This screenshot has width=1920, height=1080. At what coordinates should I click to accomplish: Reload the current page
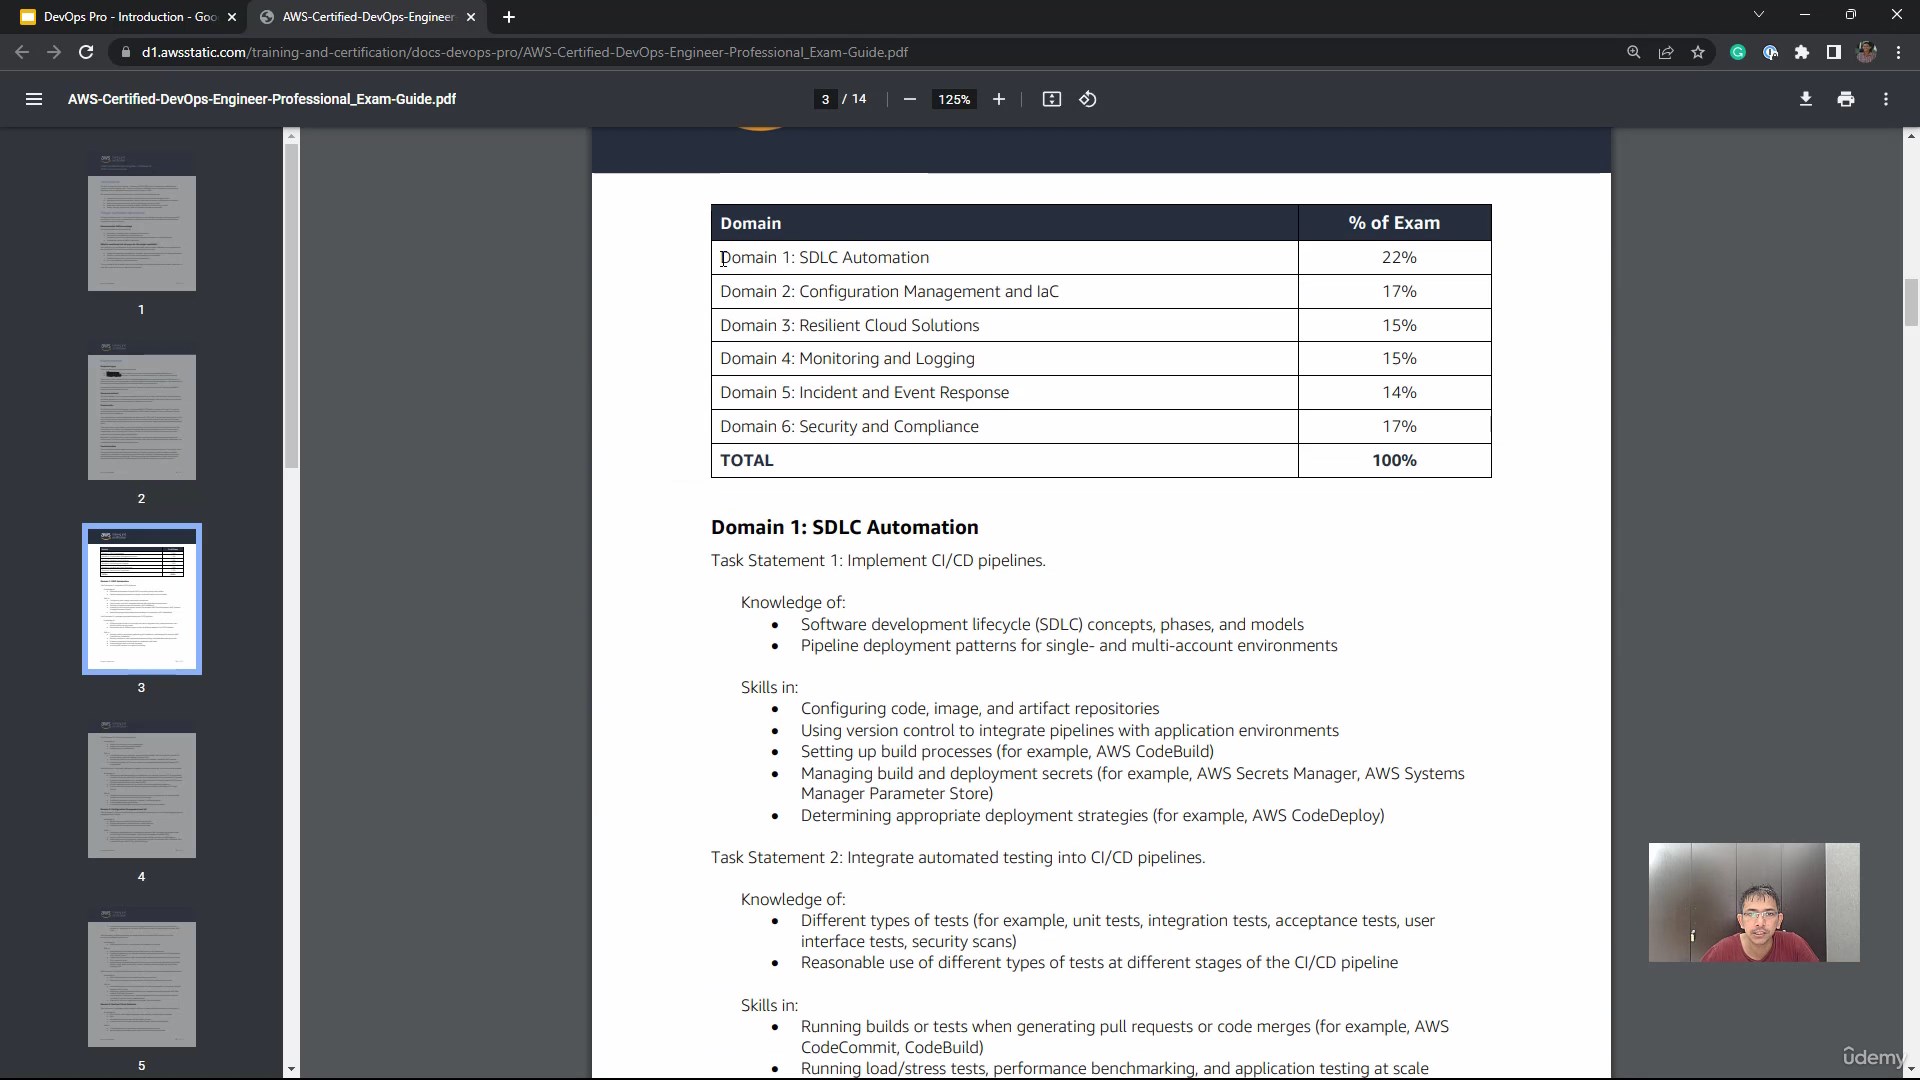86,52
